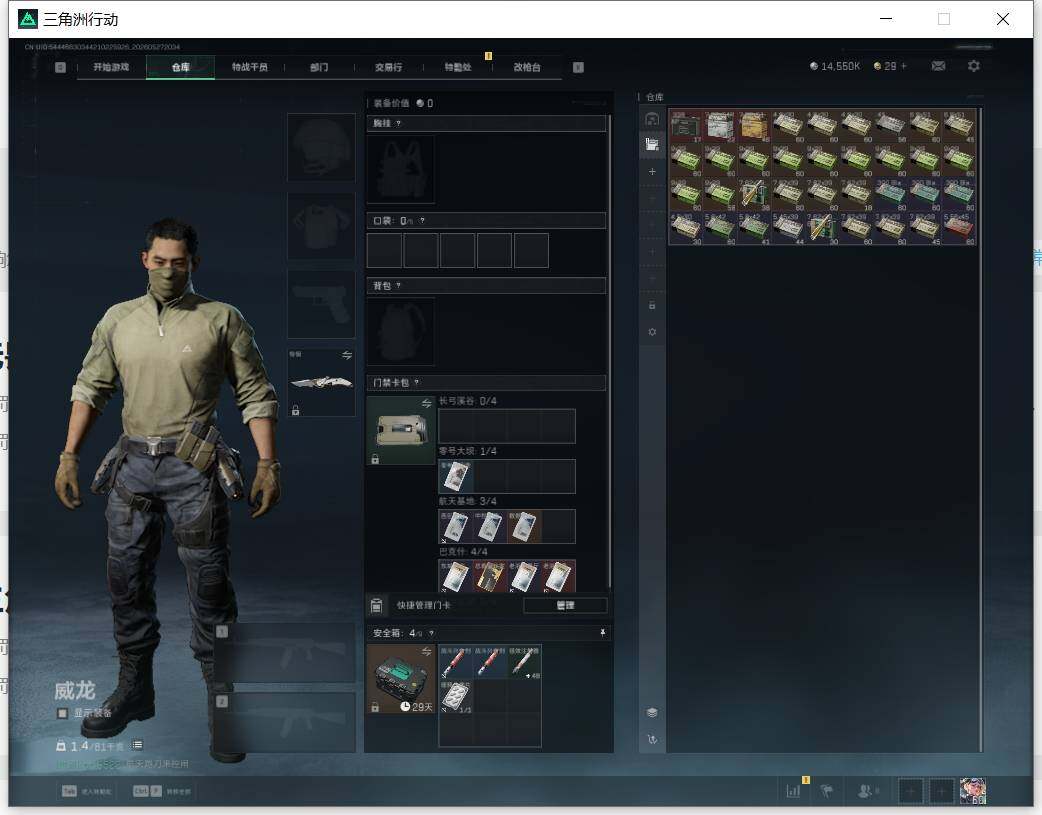Image resolution: width=1042 pixels, height=815 pixels.
Task: Select the equipped knife slot
Action: tap(321, 382)
